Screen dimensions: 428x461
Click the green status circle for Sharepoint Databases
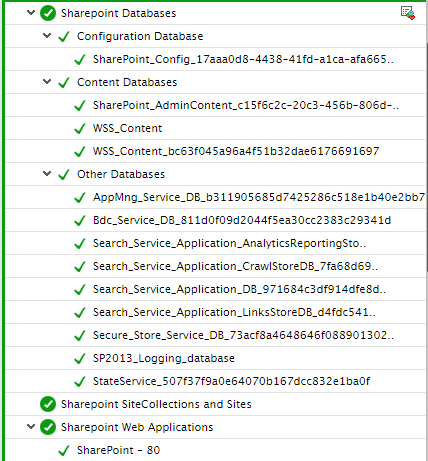point(48,13)
